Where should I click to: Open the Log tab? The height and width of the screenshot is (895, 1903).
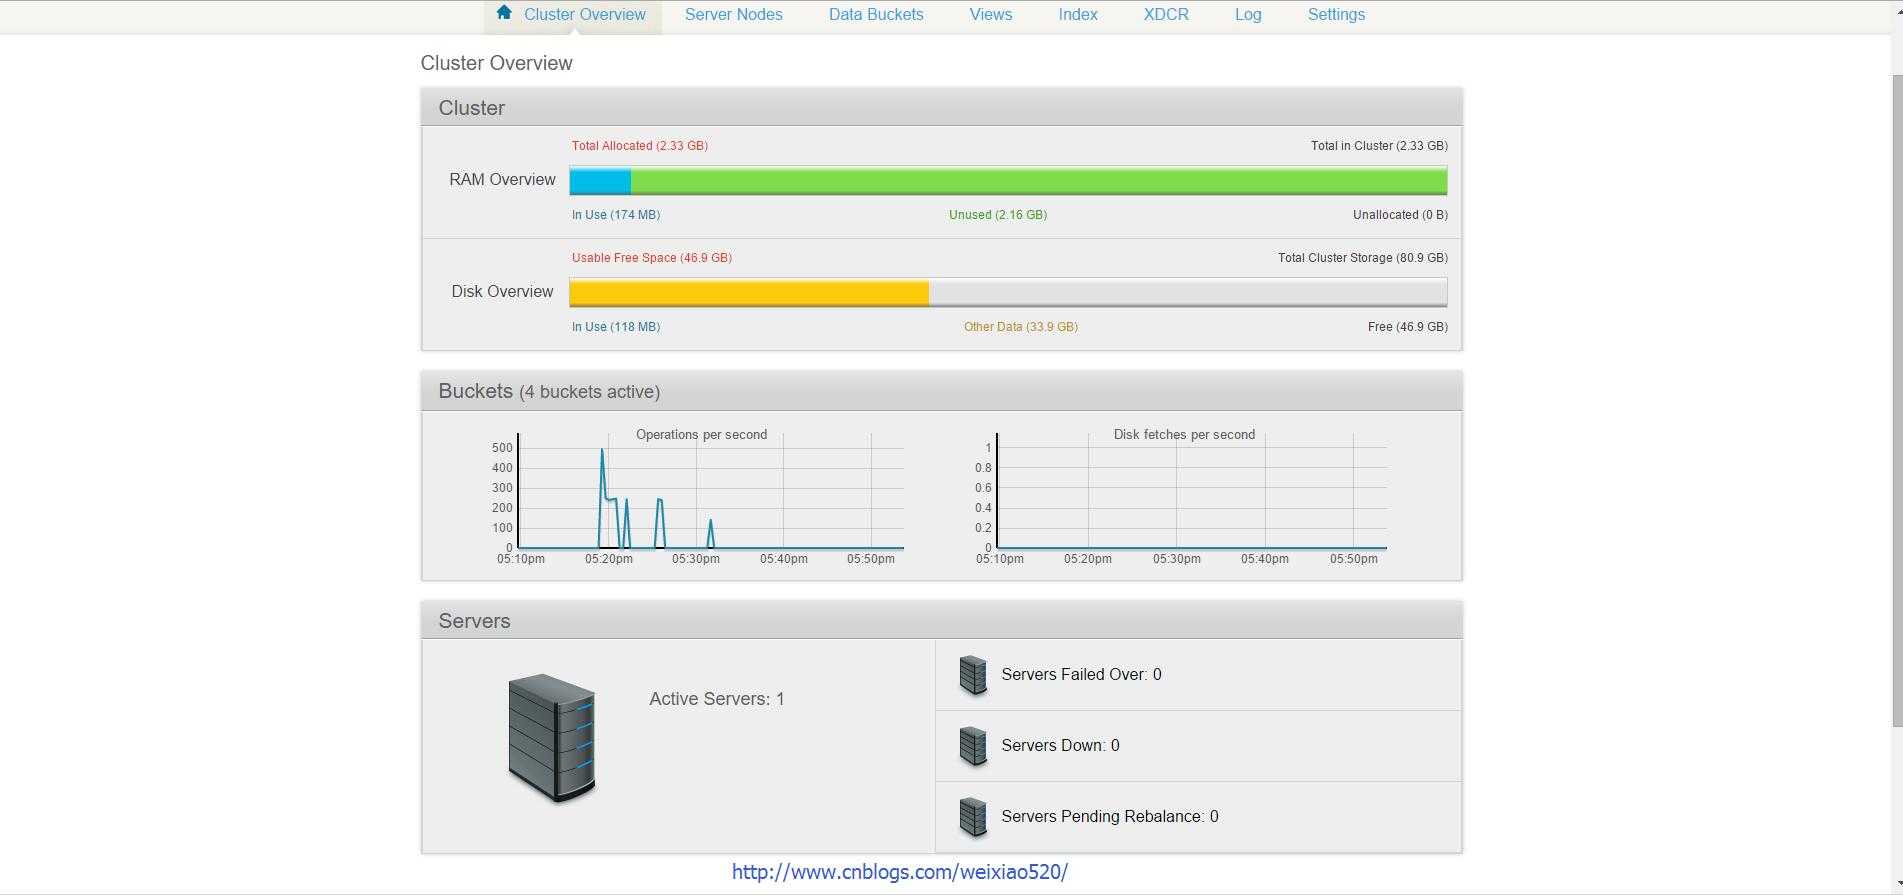point(1248,15)
